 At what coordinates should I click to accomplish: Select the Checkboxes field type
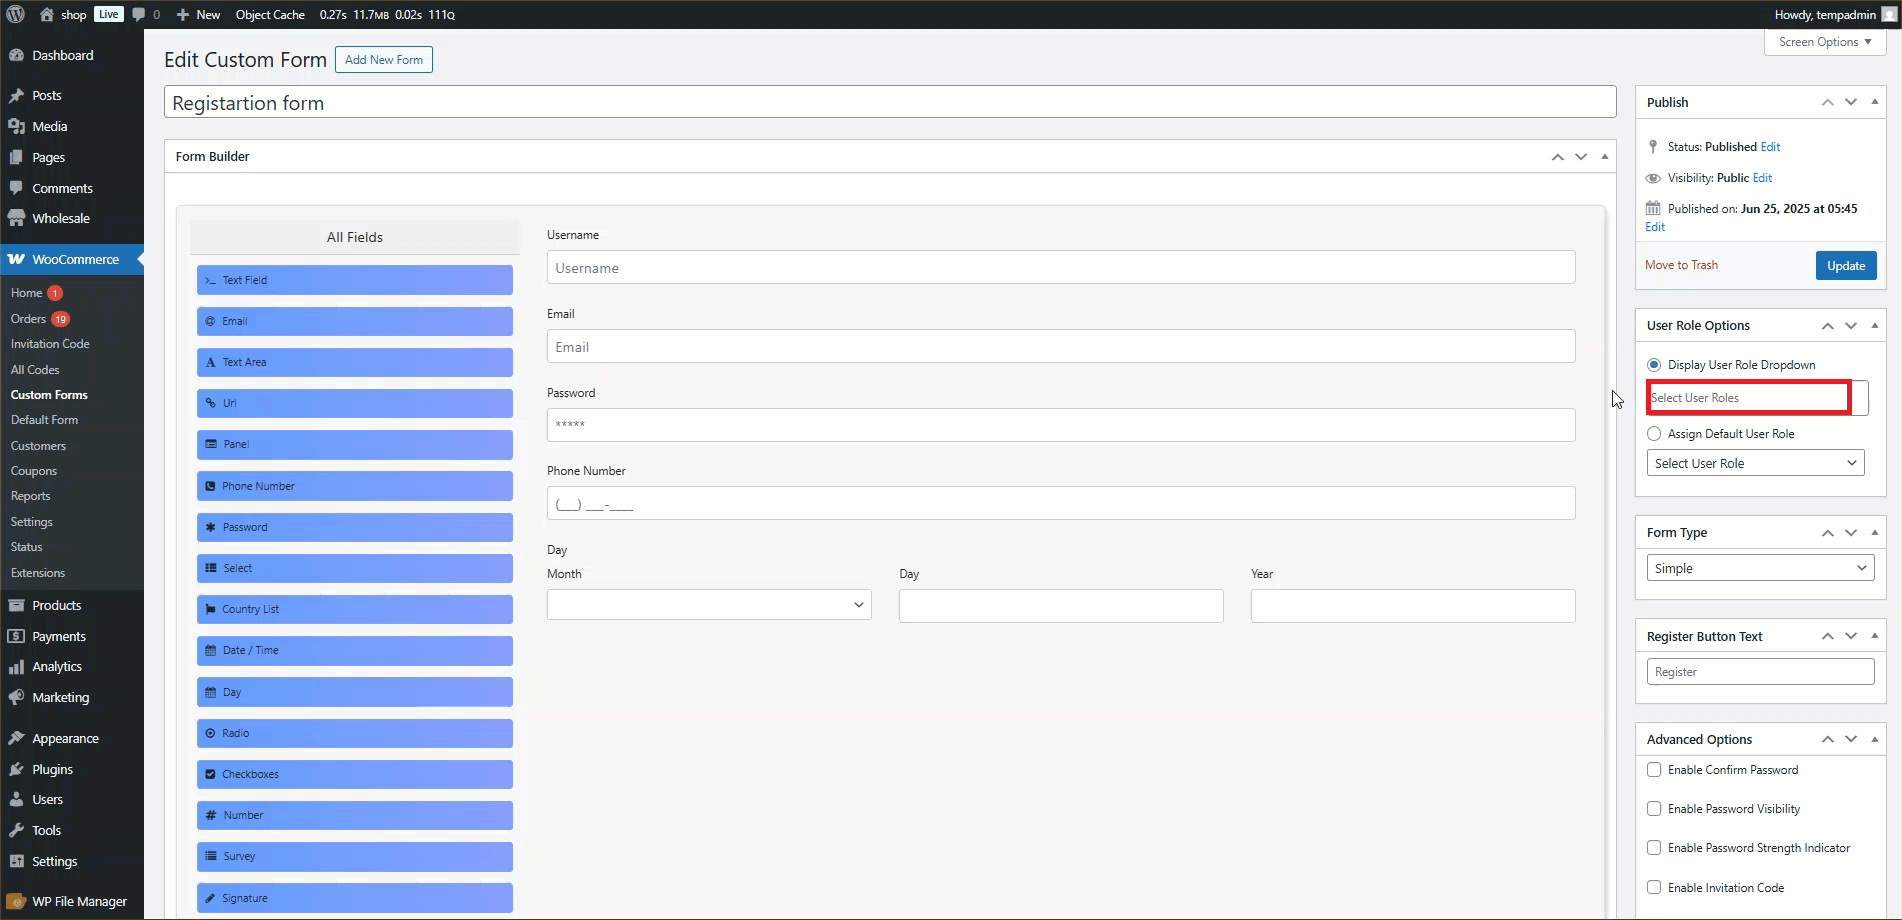pyautogui.click(x=354, y=773)
